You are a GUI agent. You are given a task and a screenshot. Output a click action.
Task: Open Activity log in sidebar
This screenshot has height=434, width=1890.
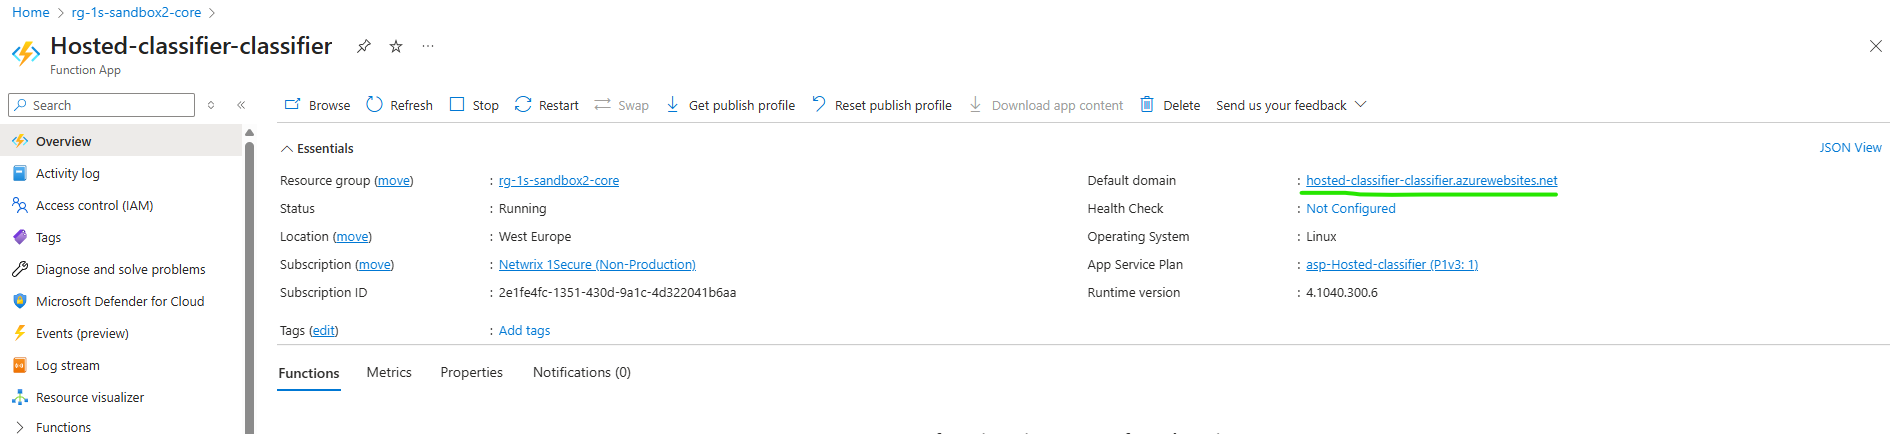(68, 173)
